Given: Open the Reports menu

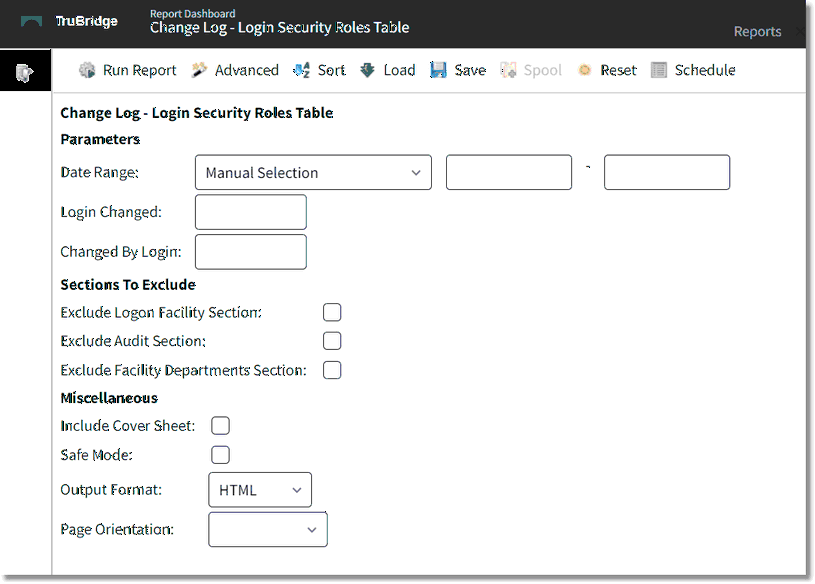Looking at the screenshot, I should [757, 31].
